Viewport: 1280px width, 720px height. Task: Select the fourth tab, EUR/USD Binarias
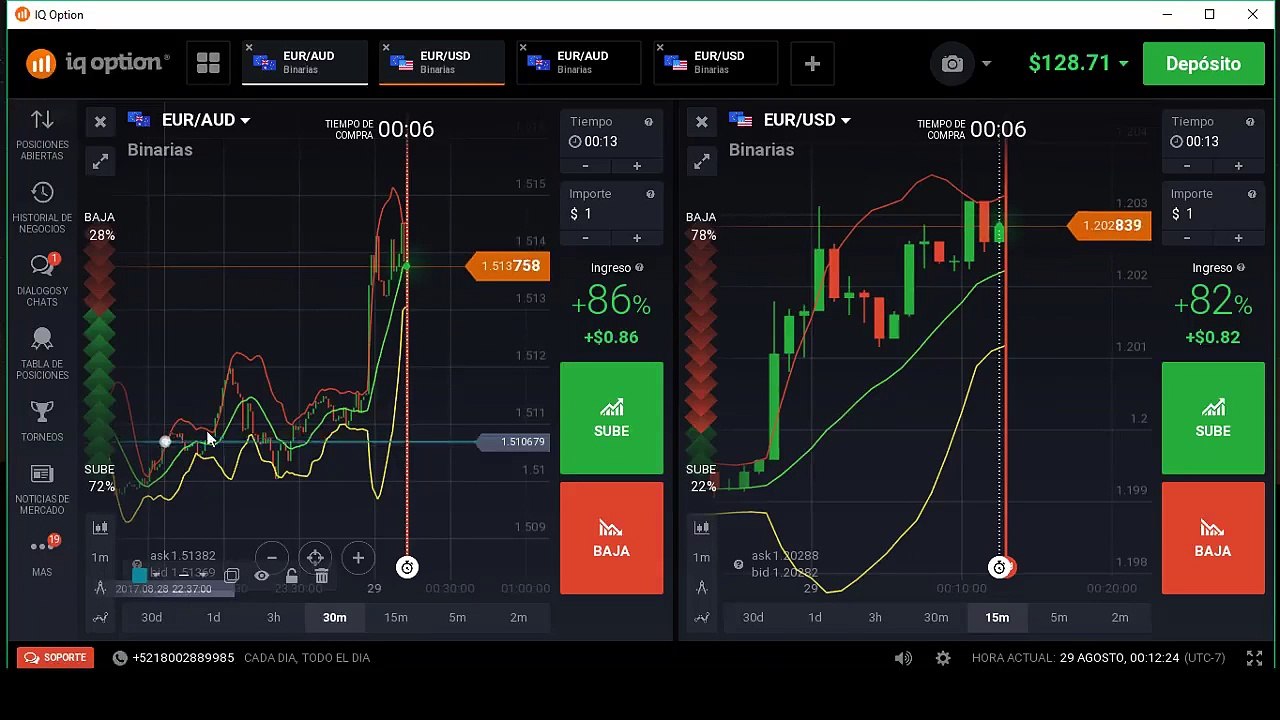click(x=716, y=63)
